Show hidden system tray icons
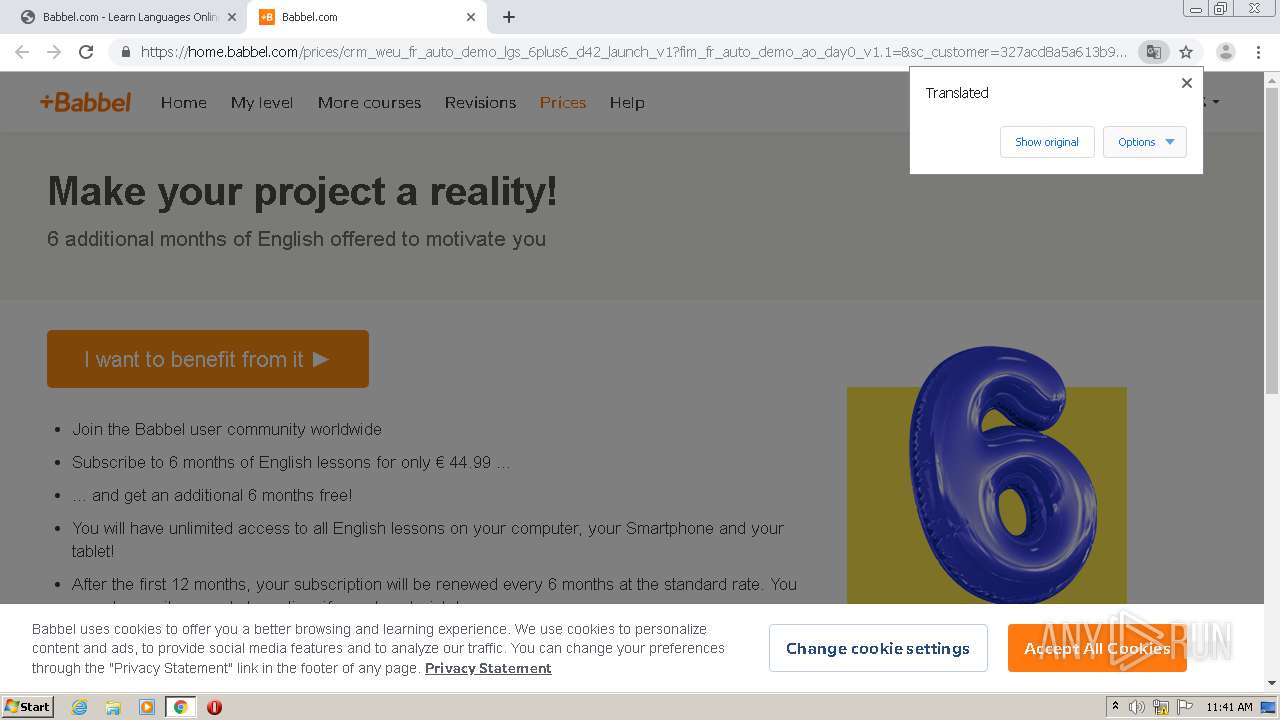Image resolution: width=1280 pixels, height=720 pixels. pyautogui.click(x=1115, y=707)
